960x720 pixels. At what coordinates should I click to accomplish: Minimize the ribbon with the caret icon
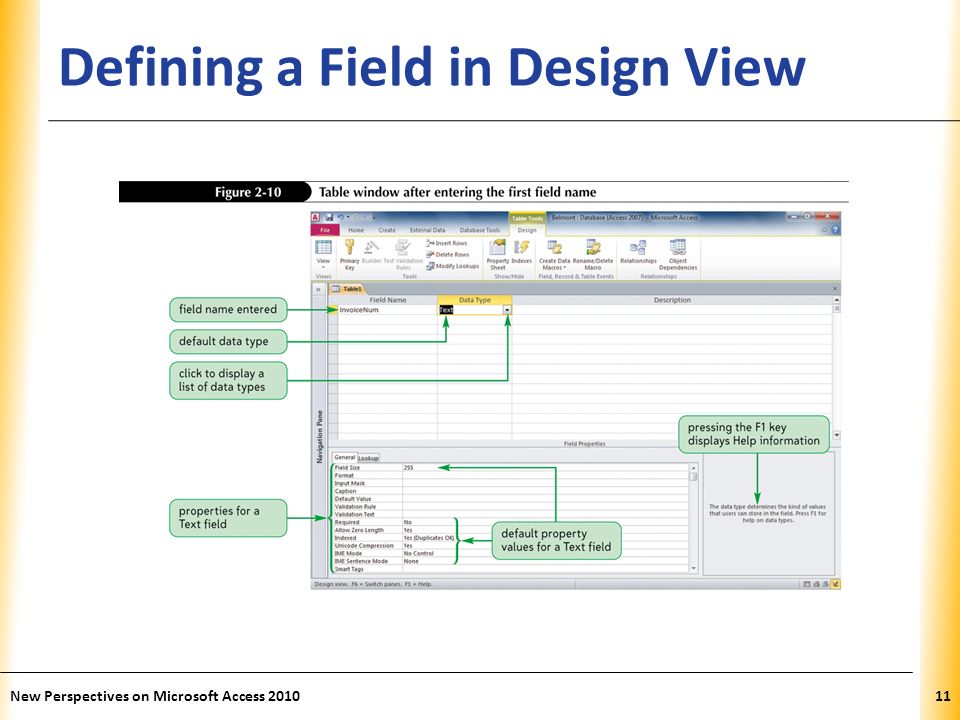click(825, 230)
